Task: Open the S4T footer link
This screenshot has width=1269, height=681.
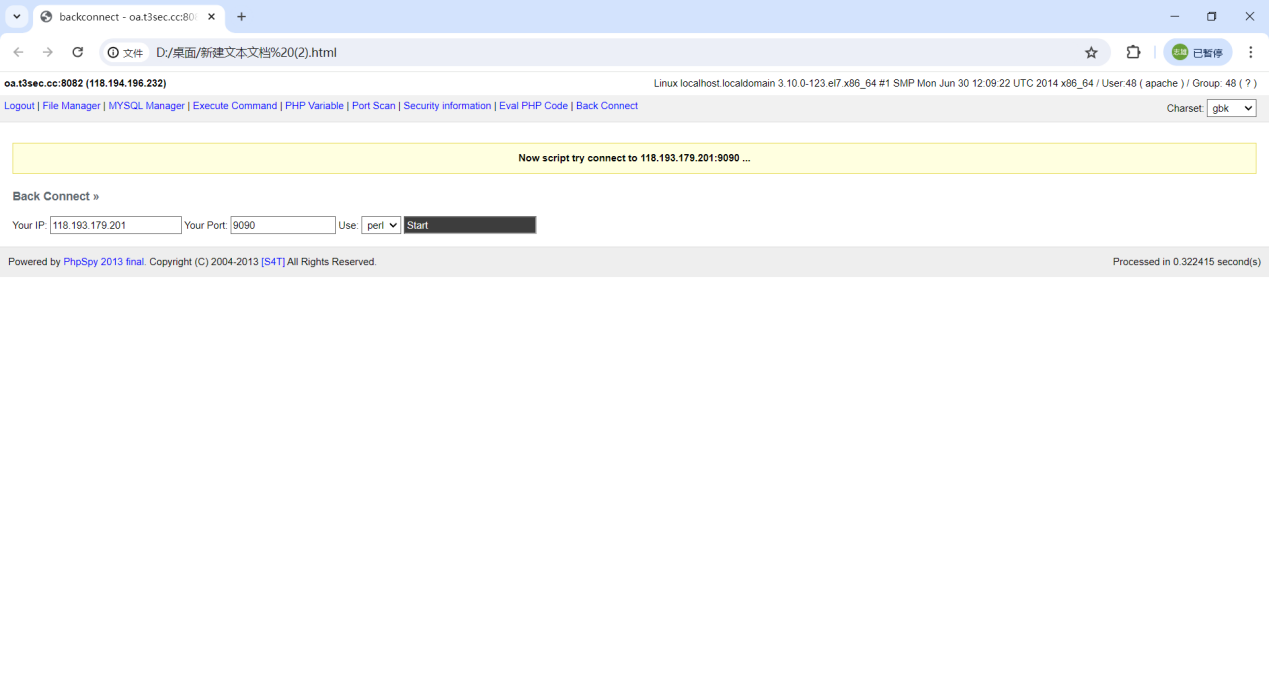Action: [273, 262]
